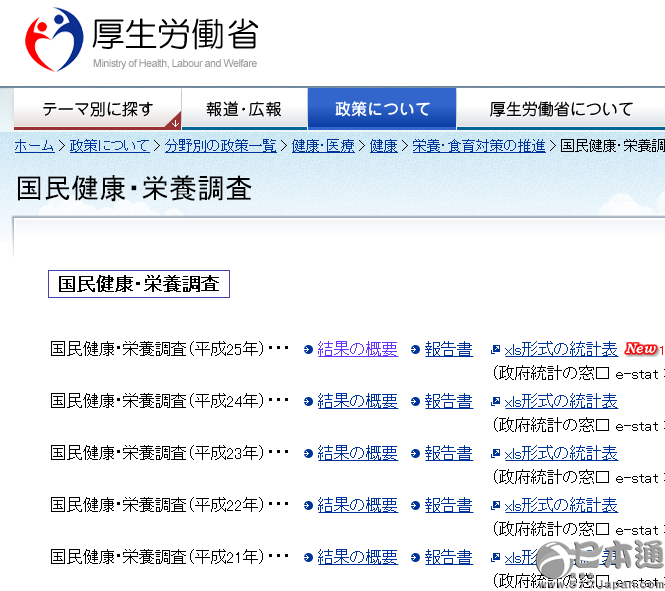Click the 健康・医療 breadcrumb link
665x591 pixels.
[x=323, y=146]
